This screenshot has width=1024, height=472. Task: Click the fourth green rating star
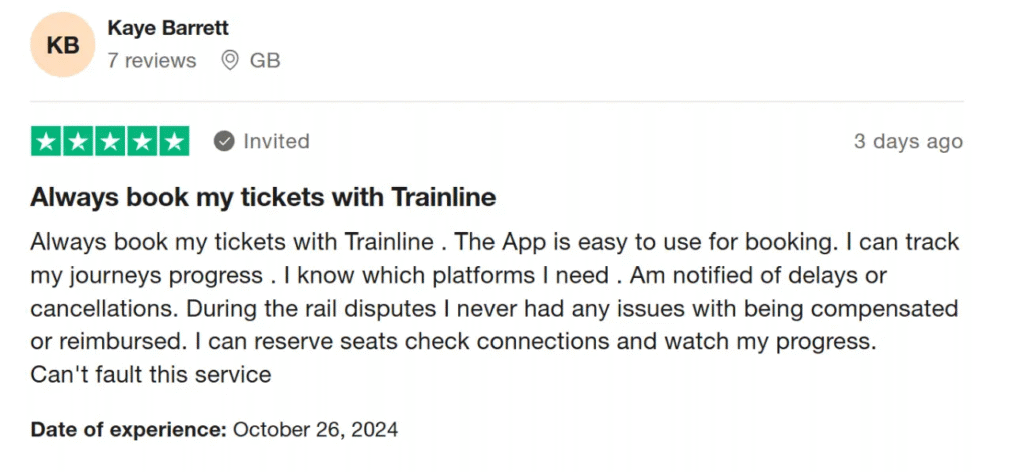click(142, 141)
